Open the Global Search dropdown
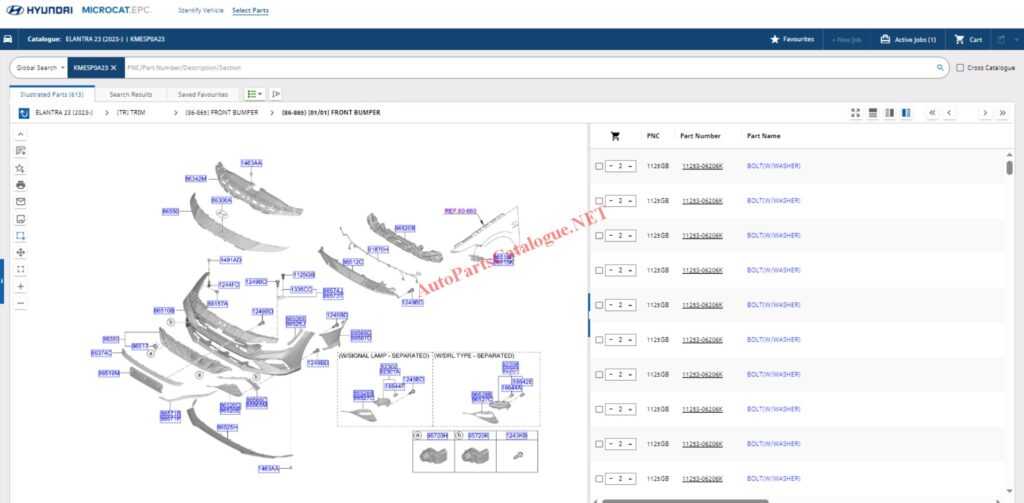The width and height of the screenshot is (1024, 503). click(41, 68)
